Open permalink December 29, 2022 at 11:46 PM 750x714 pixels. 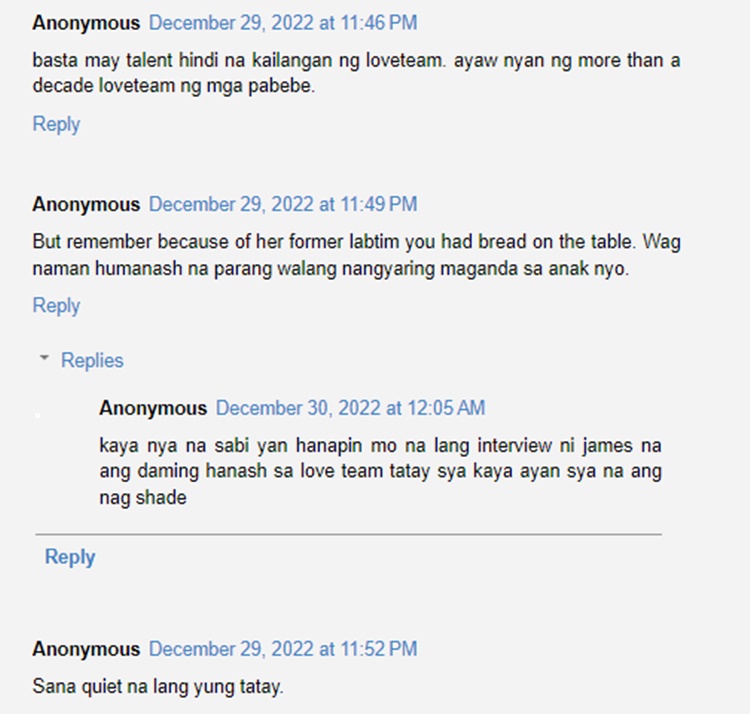tap(283, 23)
